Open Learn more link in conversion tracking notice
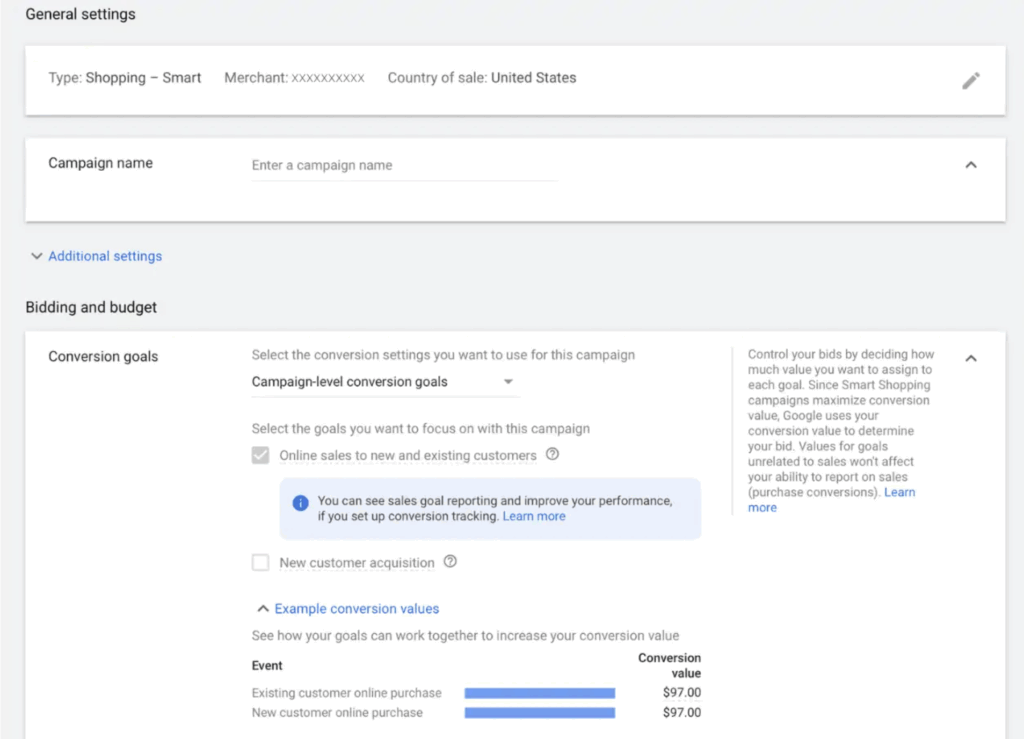 pyautogui.click(x=534, y=516)
